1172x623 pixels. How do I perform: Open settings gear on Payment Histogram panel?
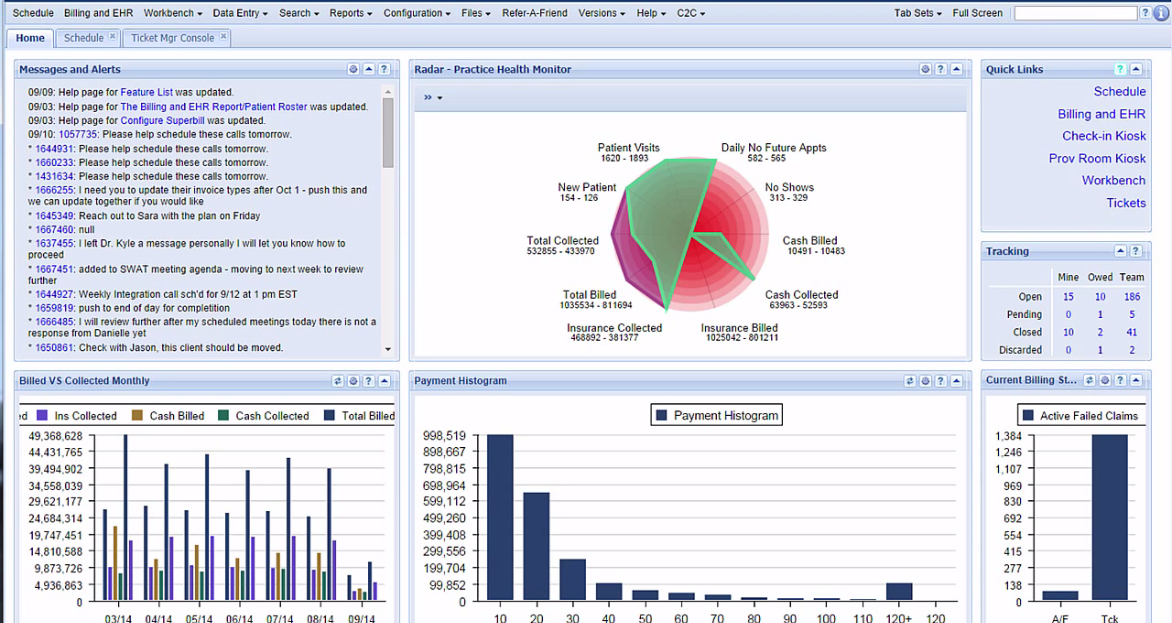[x=925, y=381]
